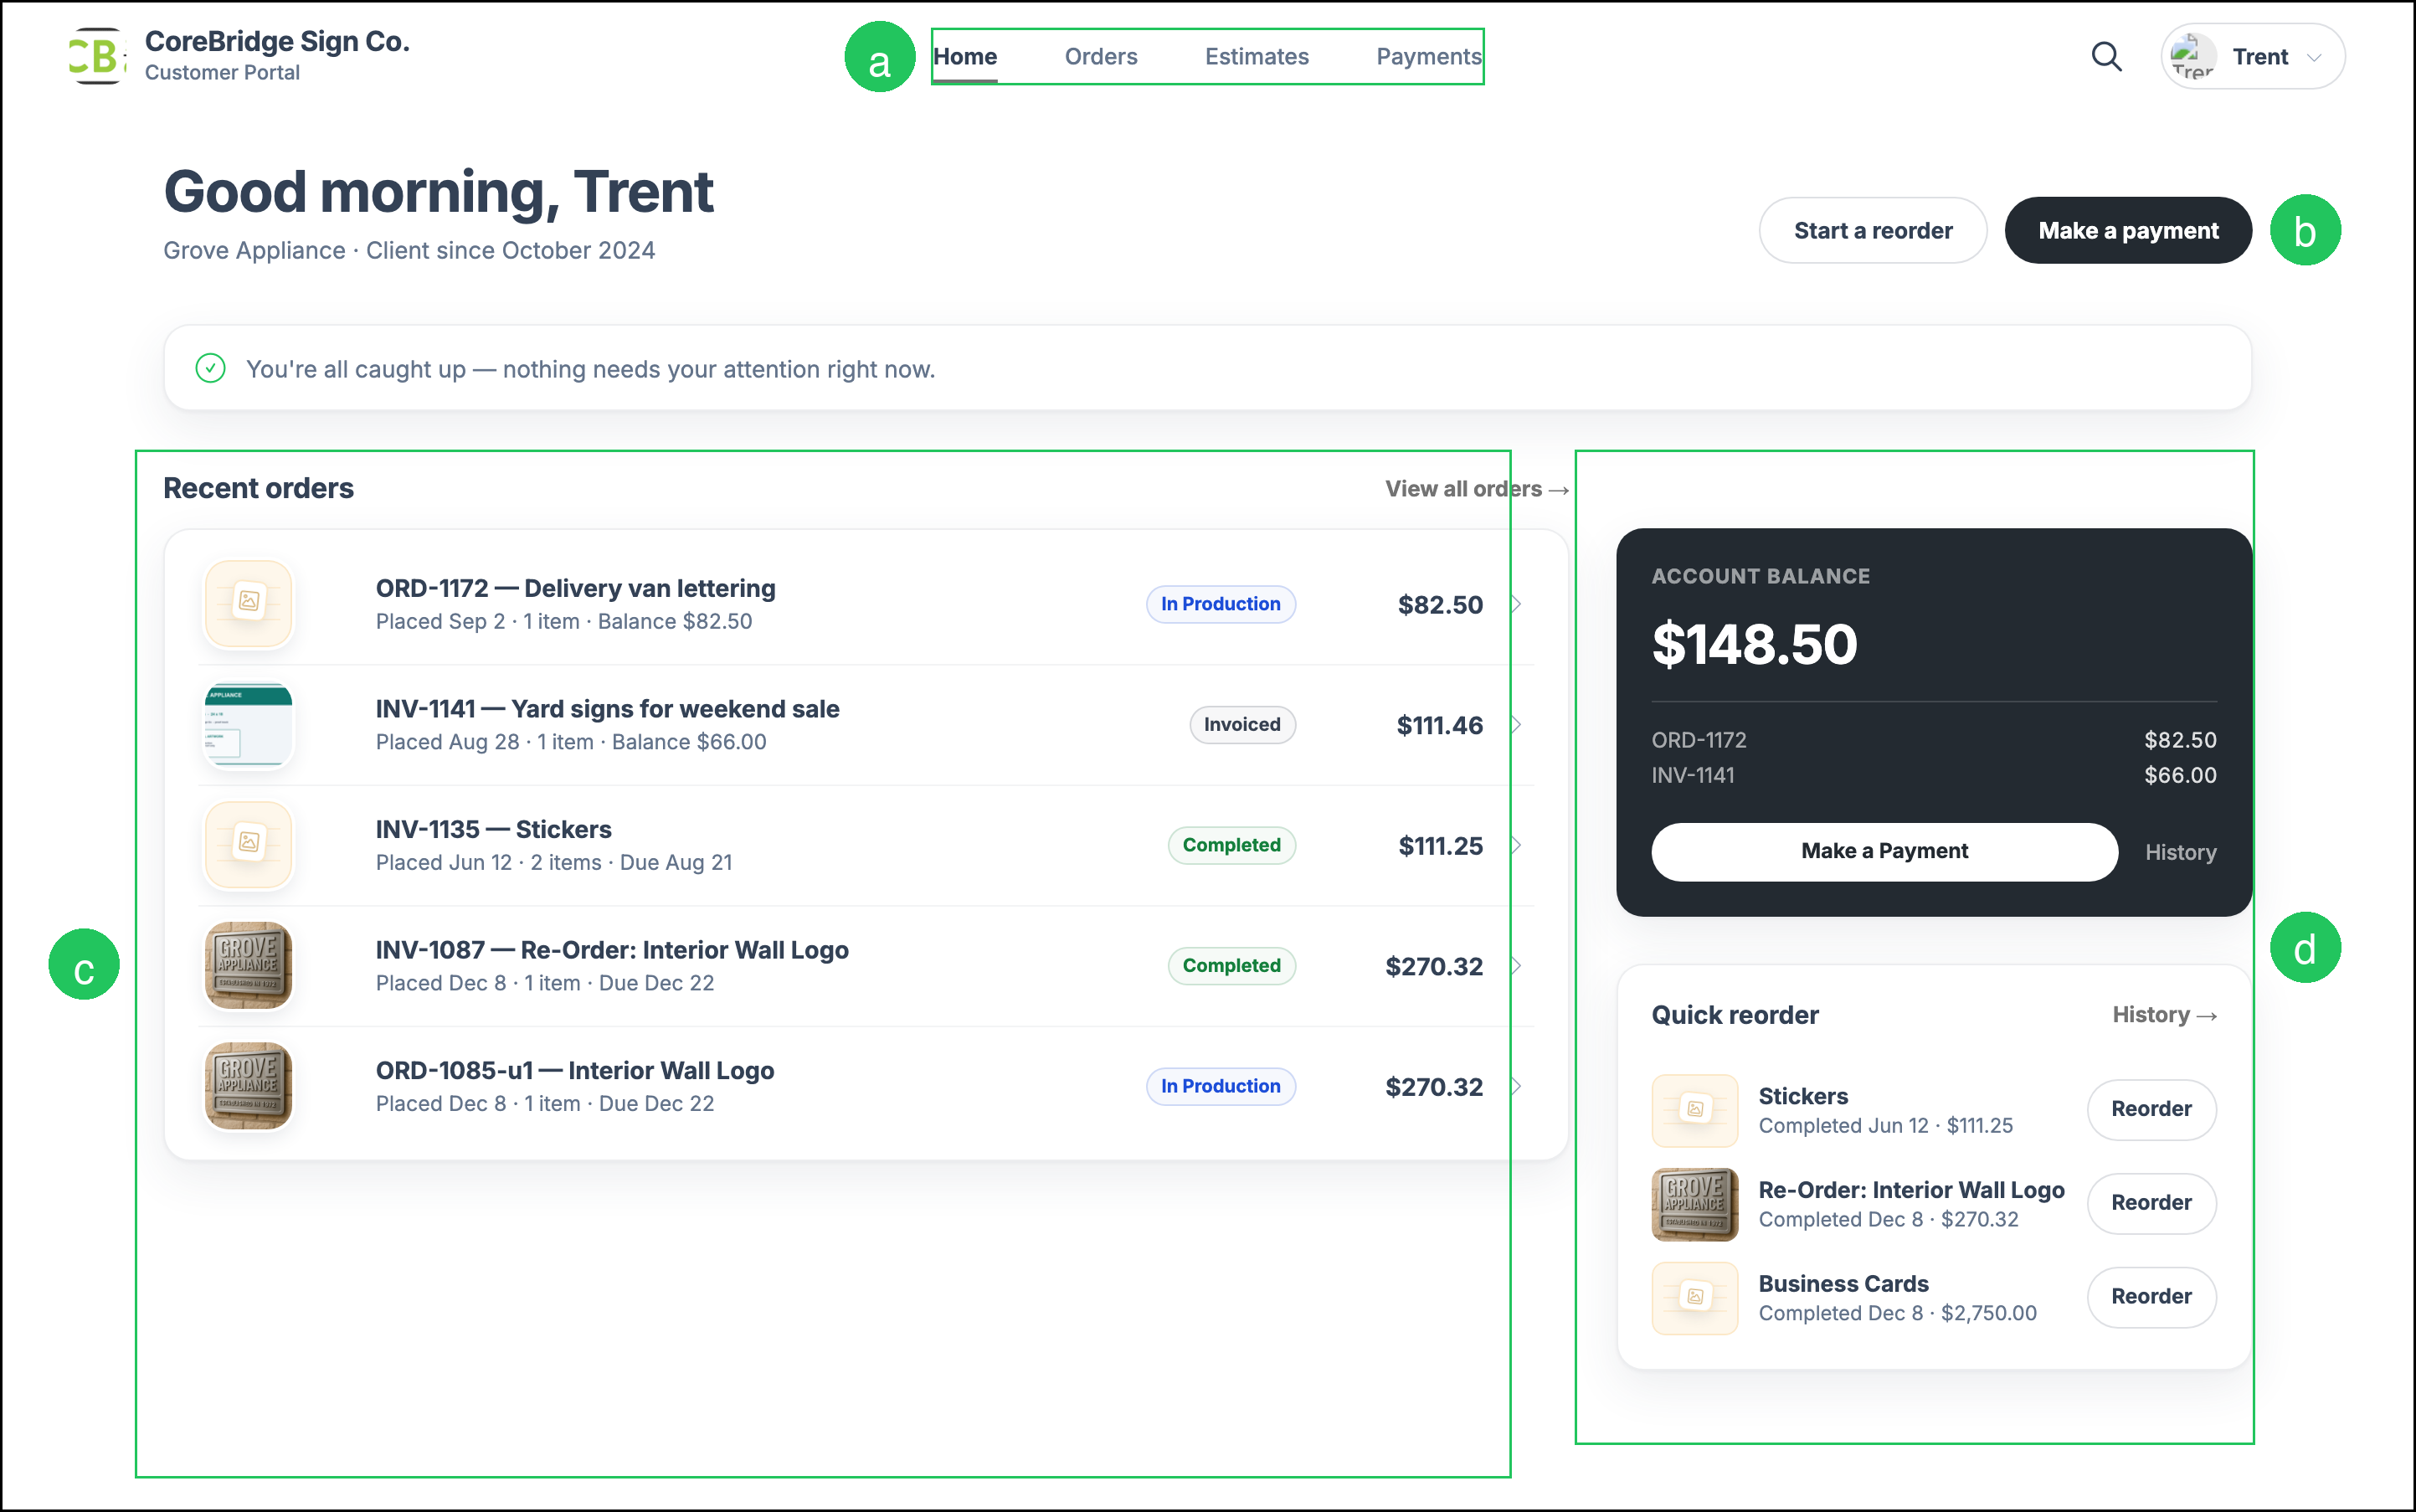The width and height of the screenshot is (2416, 1512).
Task: Click the top Make a payment button
Action: [x=2128, y=230]
